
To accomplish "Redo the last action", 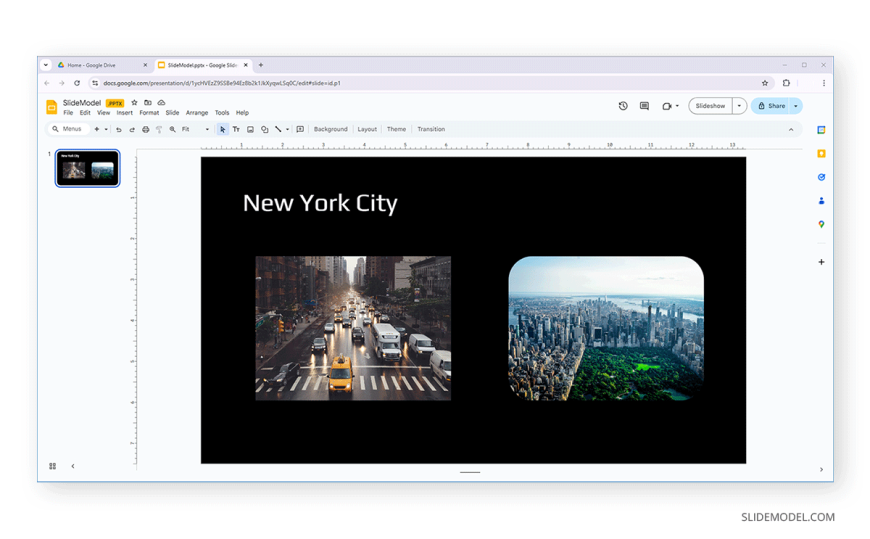I will click(132, 129).
